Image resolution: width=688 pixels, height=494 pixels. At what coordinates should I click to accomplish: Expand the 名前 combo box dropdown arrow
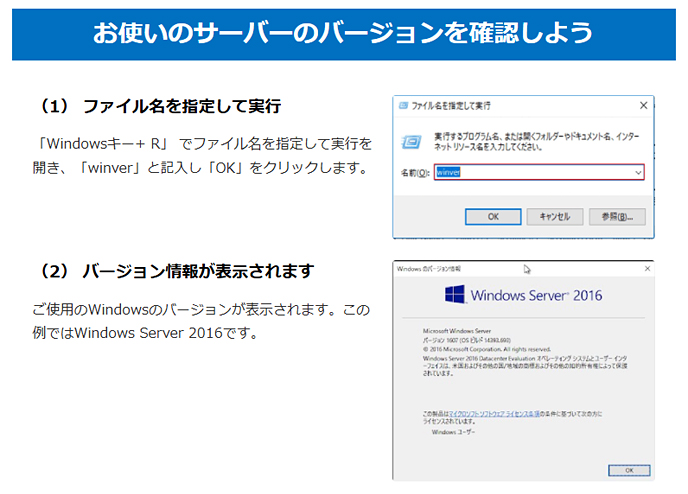point(637,172)
